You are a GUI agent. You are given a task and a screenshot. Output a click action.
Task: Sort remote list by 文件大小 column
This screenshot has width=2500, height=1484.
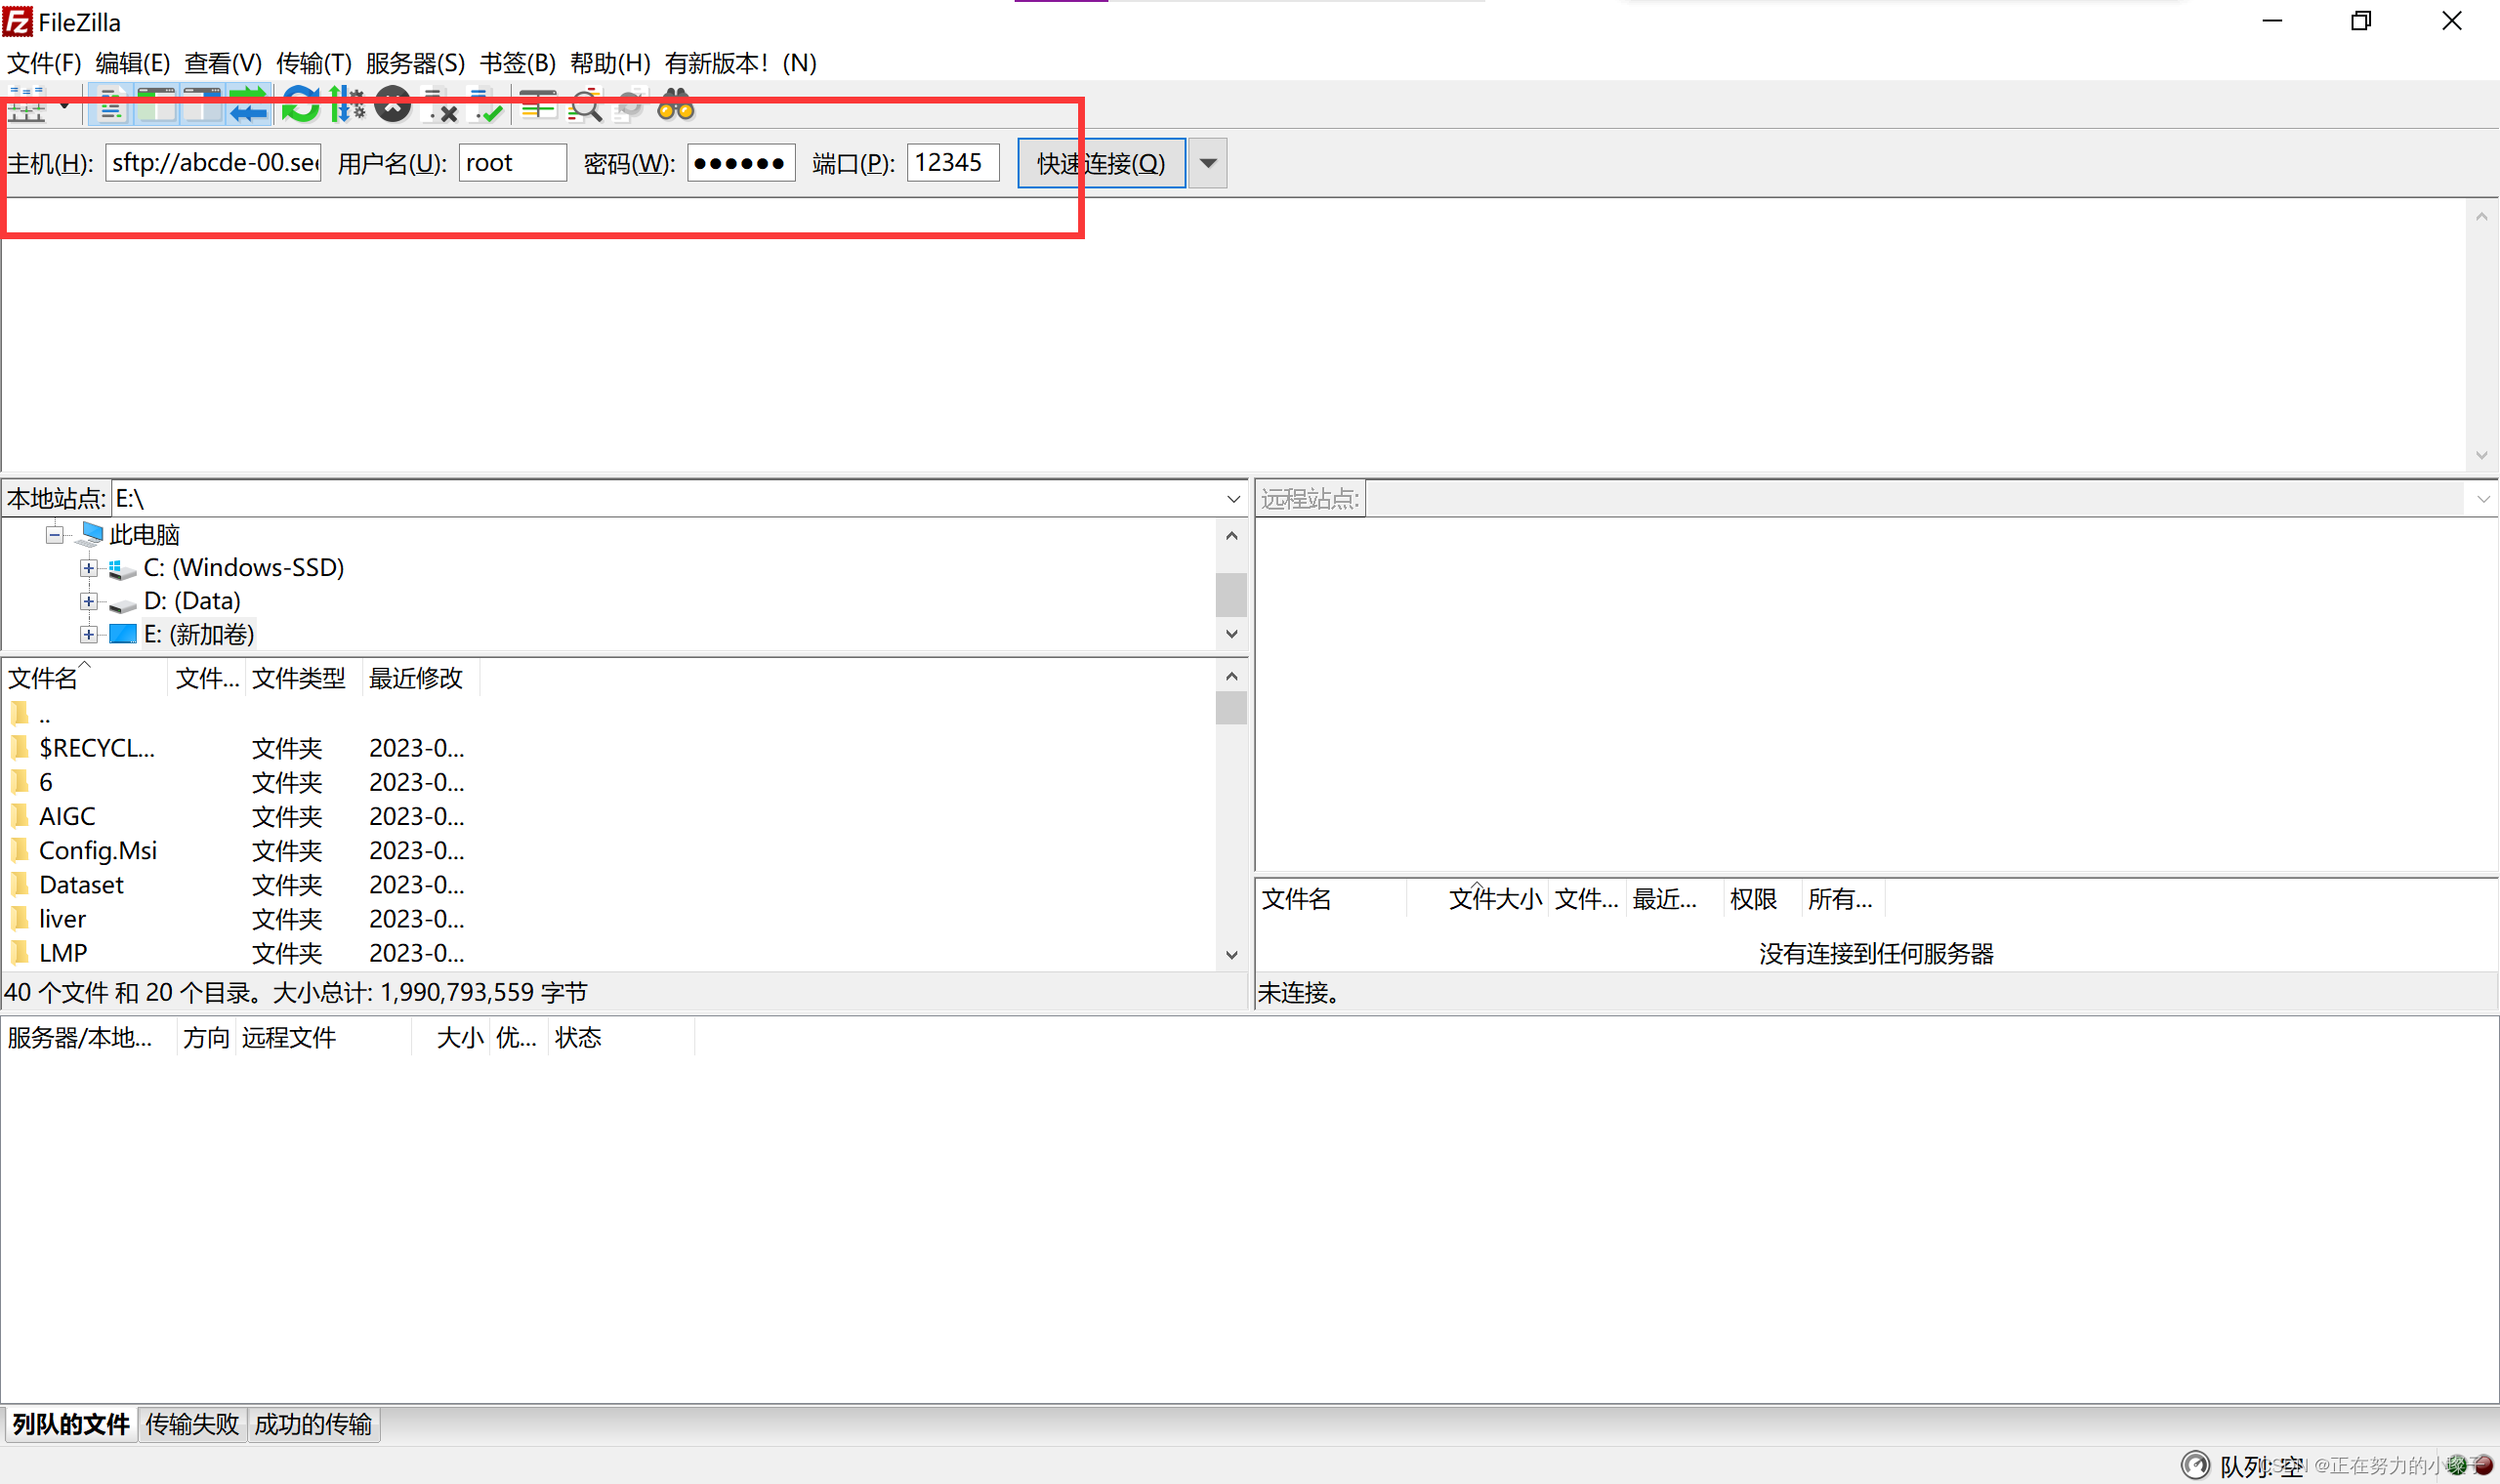(x=1477, y=900)
